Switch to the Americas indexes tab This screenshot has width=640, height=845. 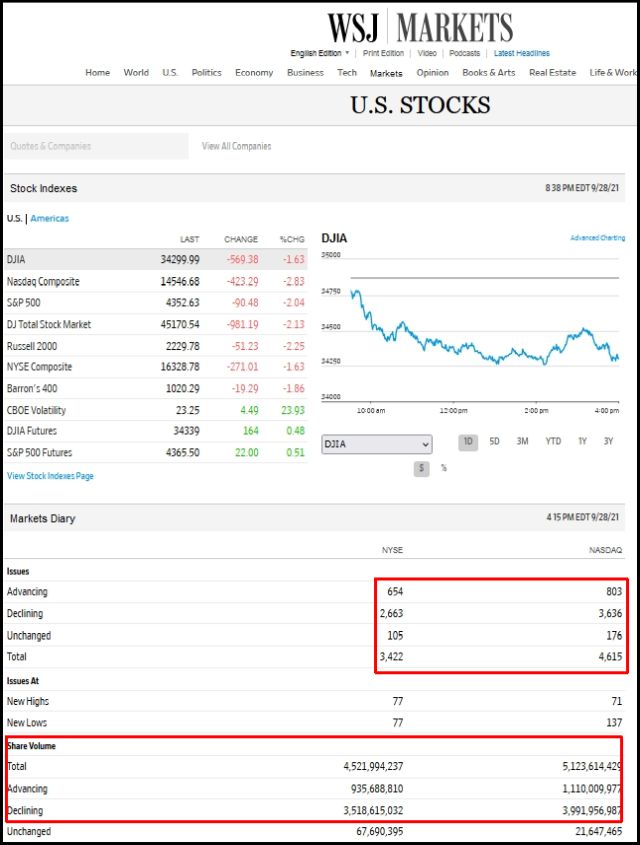click(x=49, y=218)
